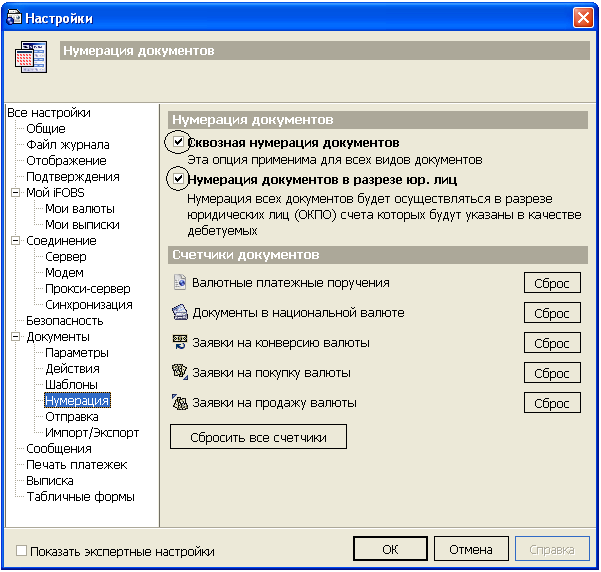The image size is (601, 572).
Task: Close the Настройки dialog window
Action: pos(583,18)
